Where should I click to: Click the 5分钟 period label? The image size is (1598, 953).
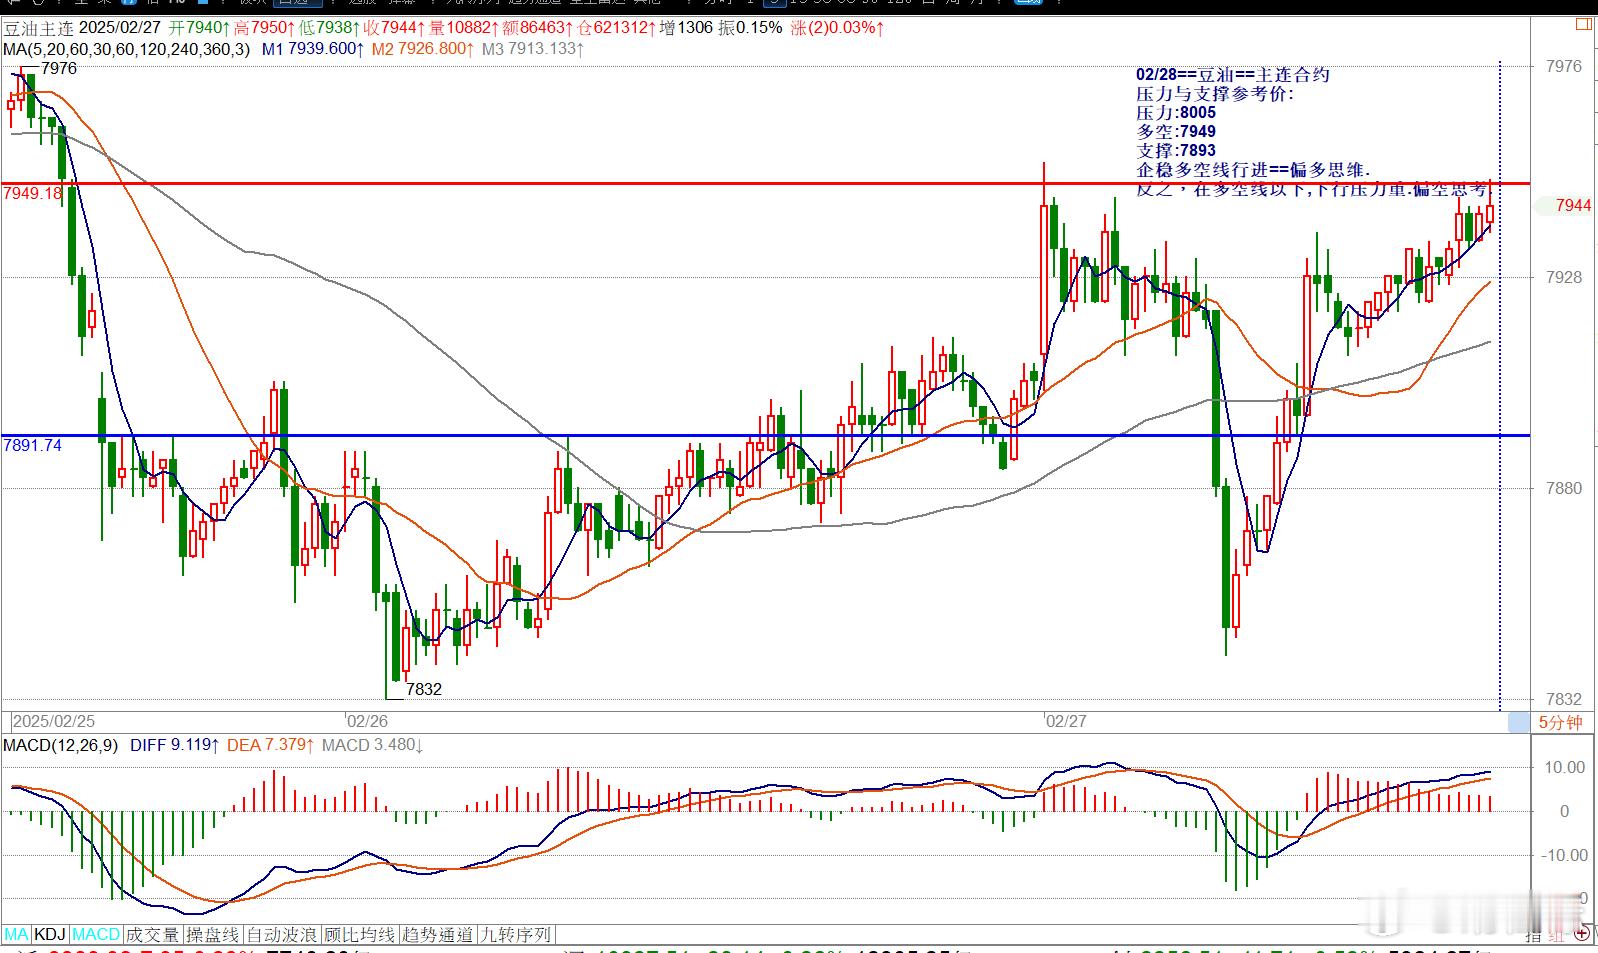click(1560, 722)
